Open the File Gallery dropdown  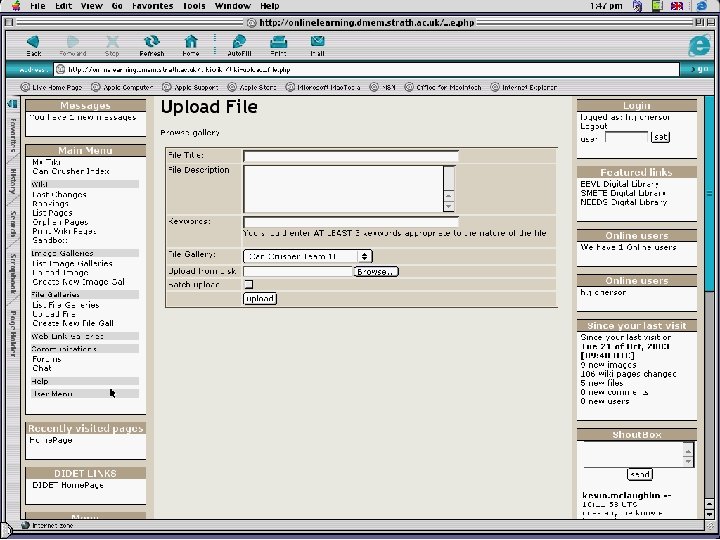(x=308, y=256)
